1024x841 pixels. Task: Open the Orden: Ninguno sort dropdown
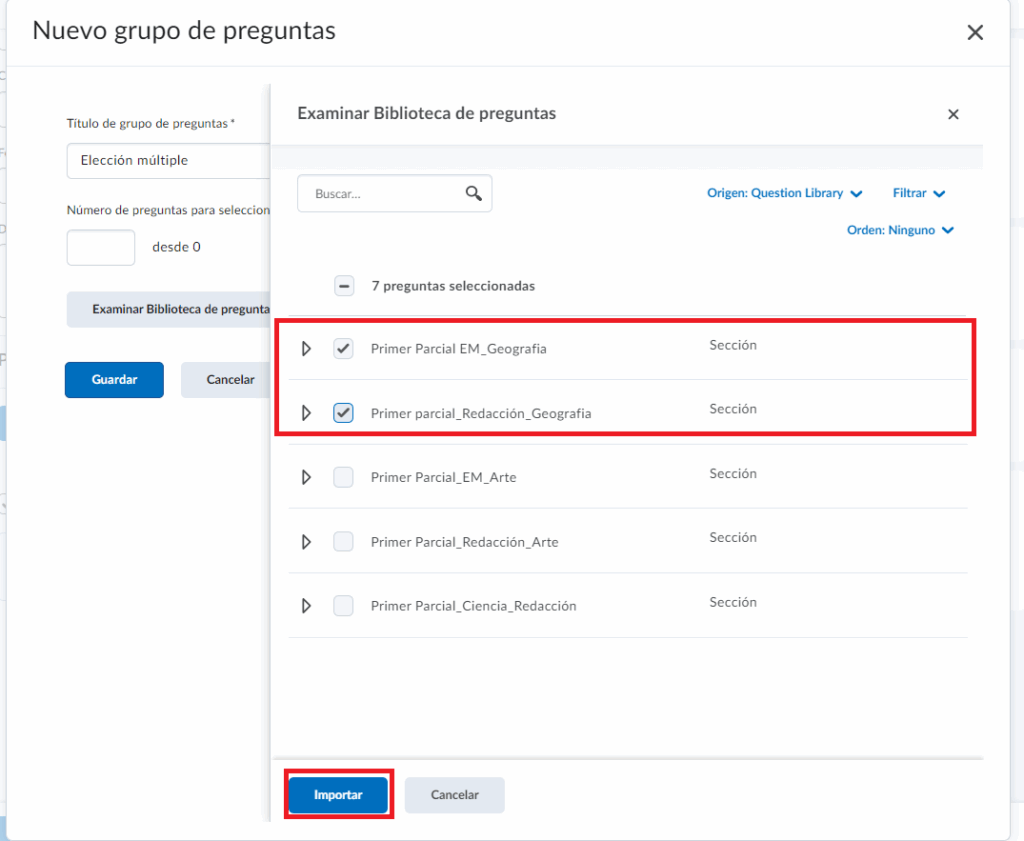tap(900, 230)
